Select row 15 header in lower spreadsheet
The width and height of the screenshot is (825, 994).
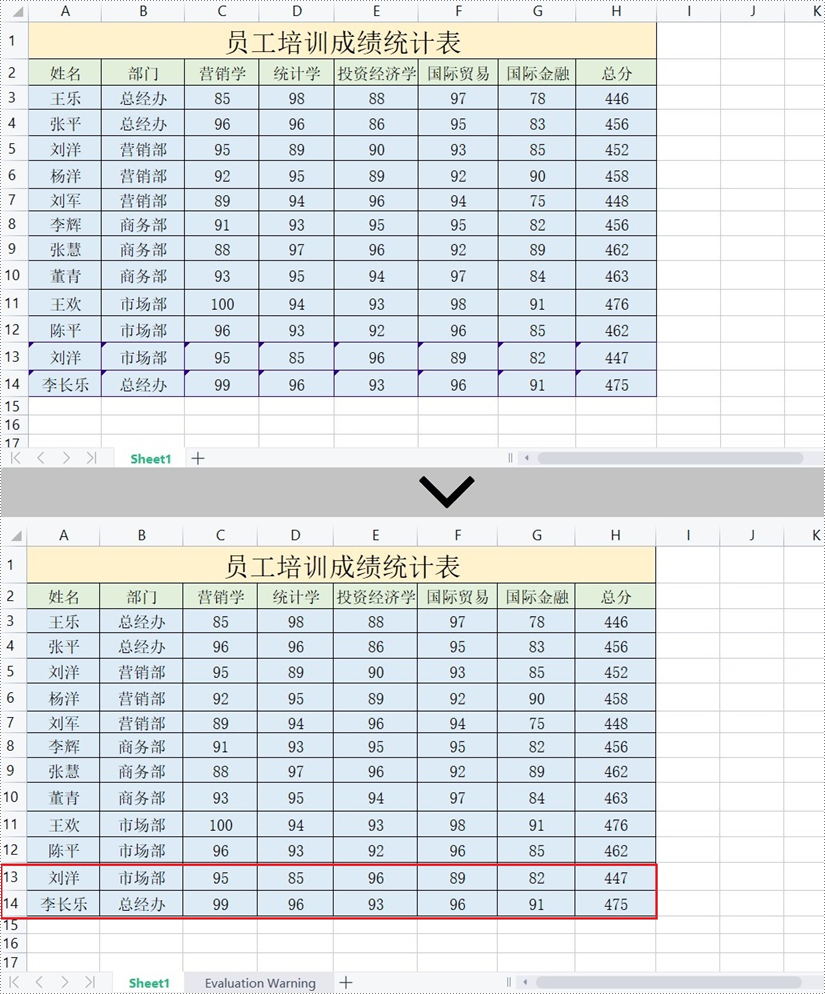click(x=11, y=925)
